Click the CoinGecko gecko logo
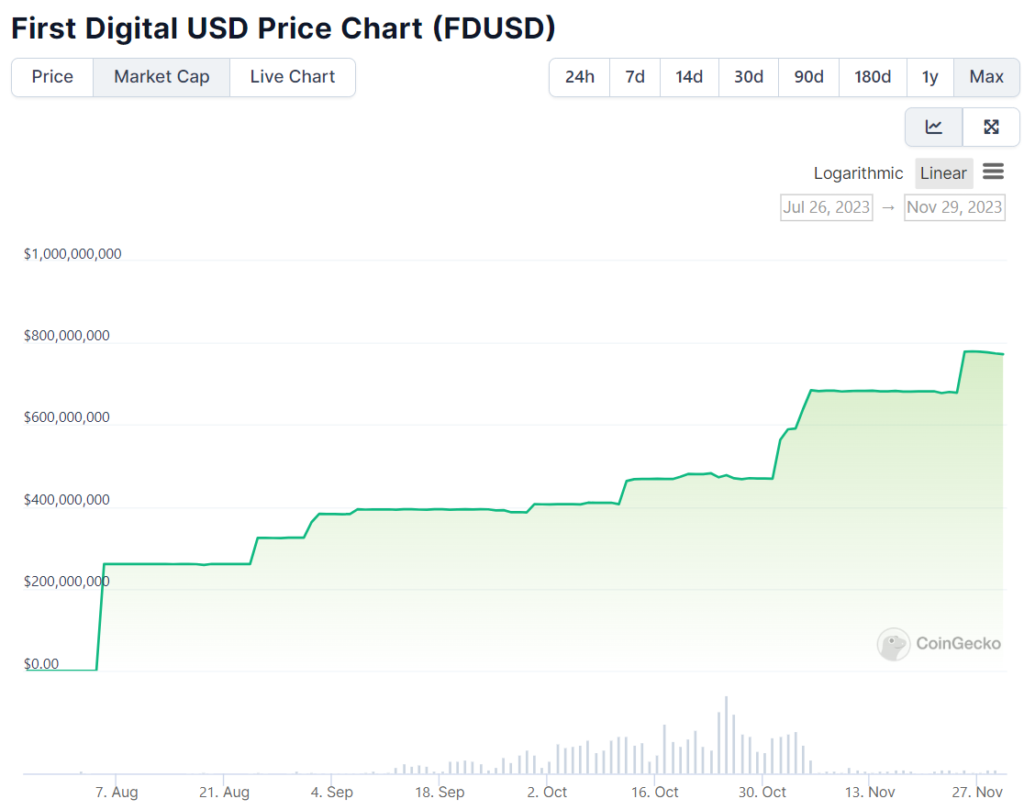 893,644
